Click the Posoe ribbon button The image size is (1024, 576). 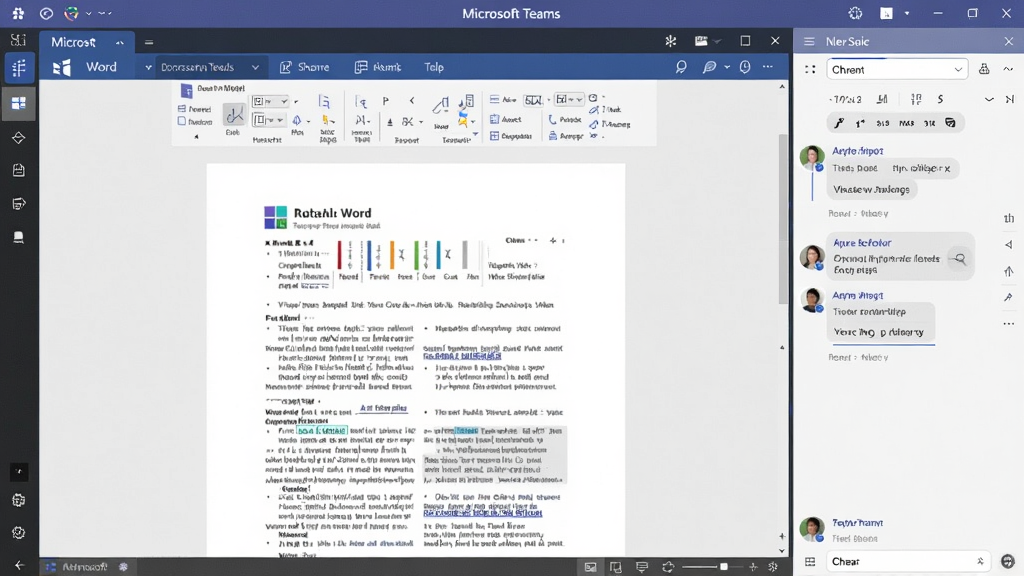[565, 120]
